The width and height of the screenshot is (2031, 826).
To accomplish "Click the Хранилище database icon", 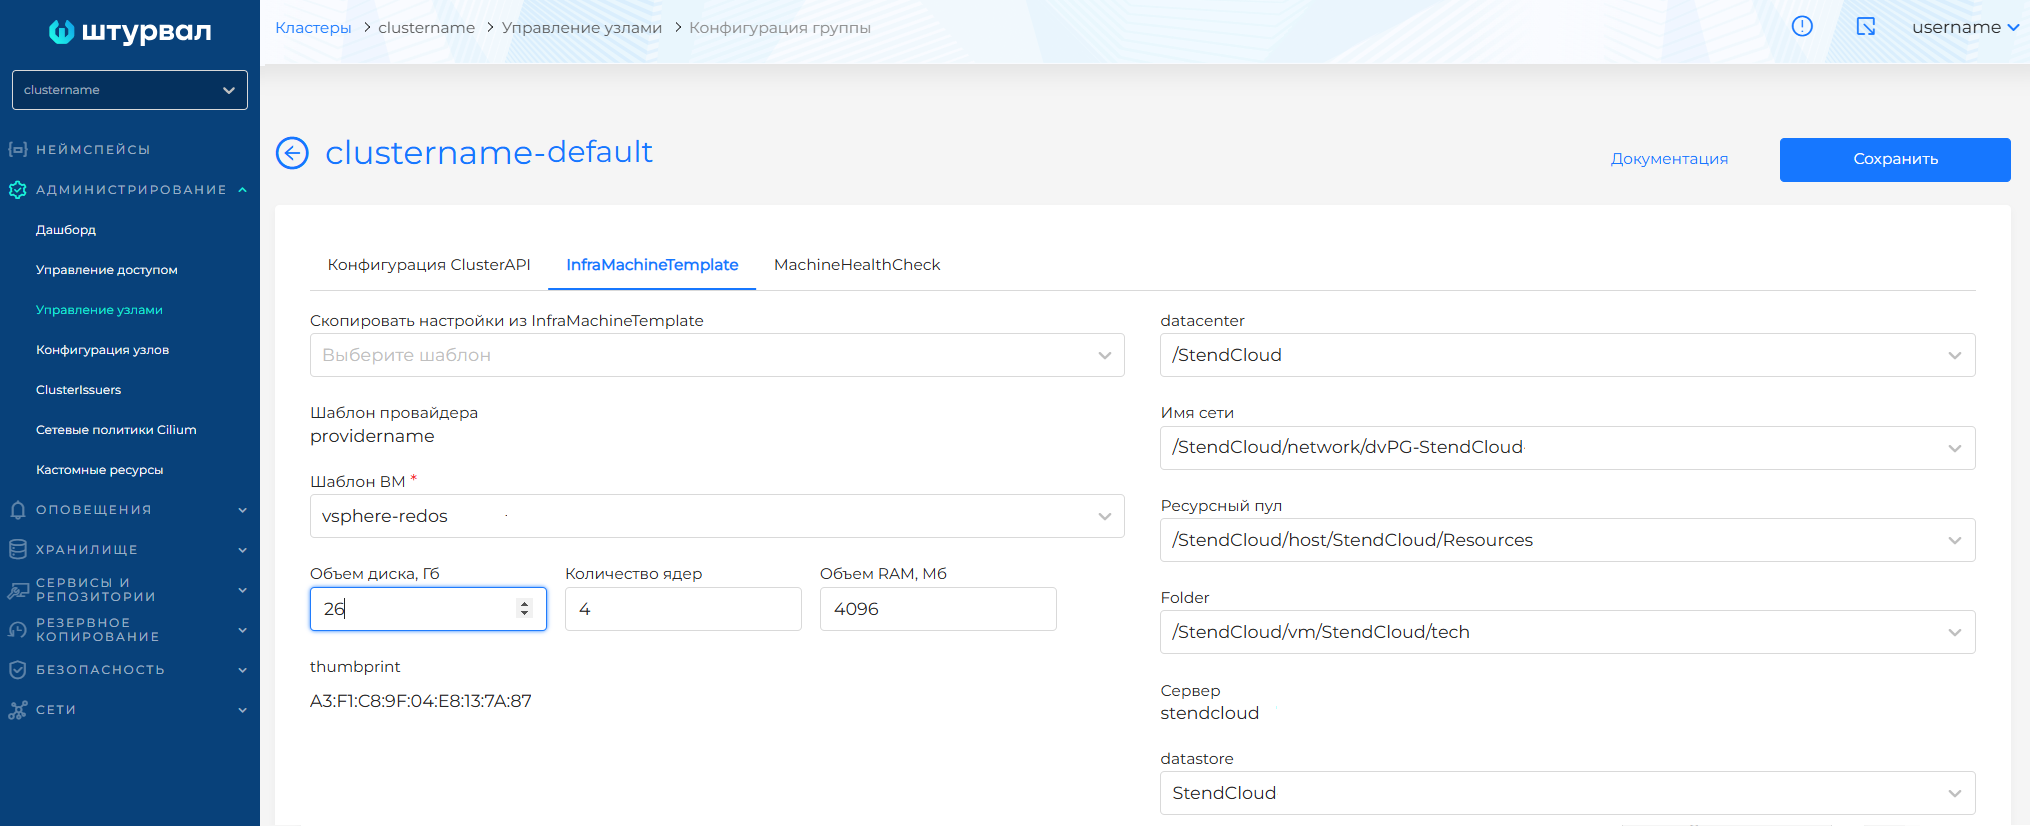I will [17, 550].
